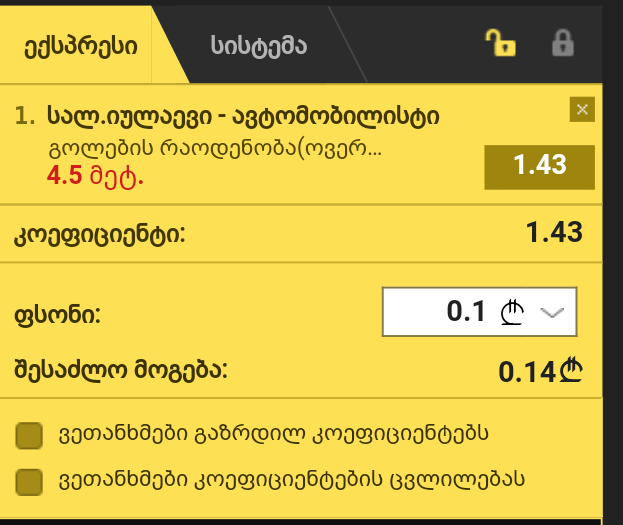Image resolution: width=623 pixels, height=525 pixels.
Task: Click the Lari currency symbol in stake field
Action: (512, 312)
